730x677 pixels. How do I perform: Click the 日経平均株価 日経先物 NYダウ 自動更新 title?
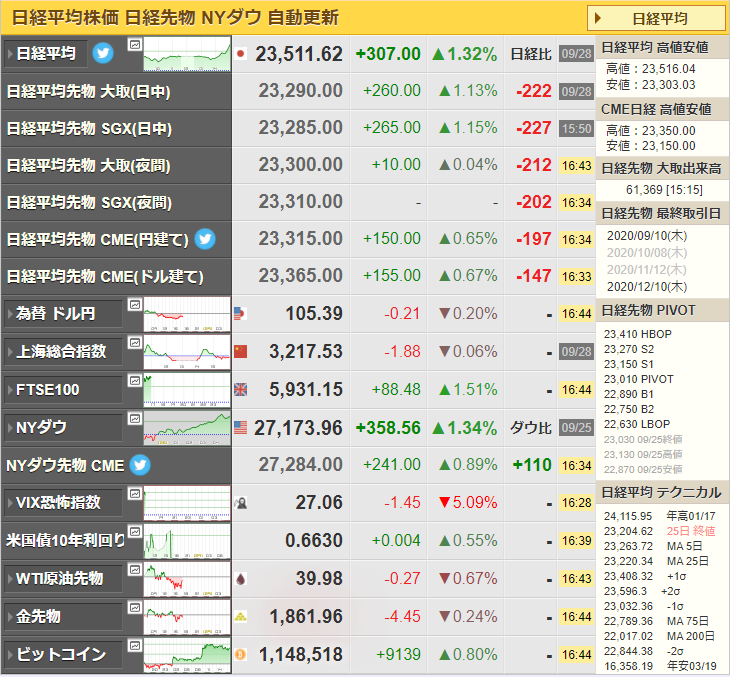(175, 18)
